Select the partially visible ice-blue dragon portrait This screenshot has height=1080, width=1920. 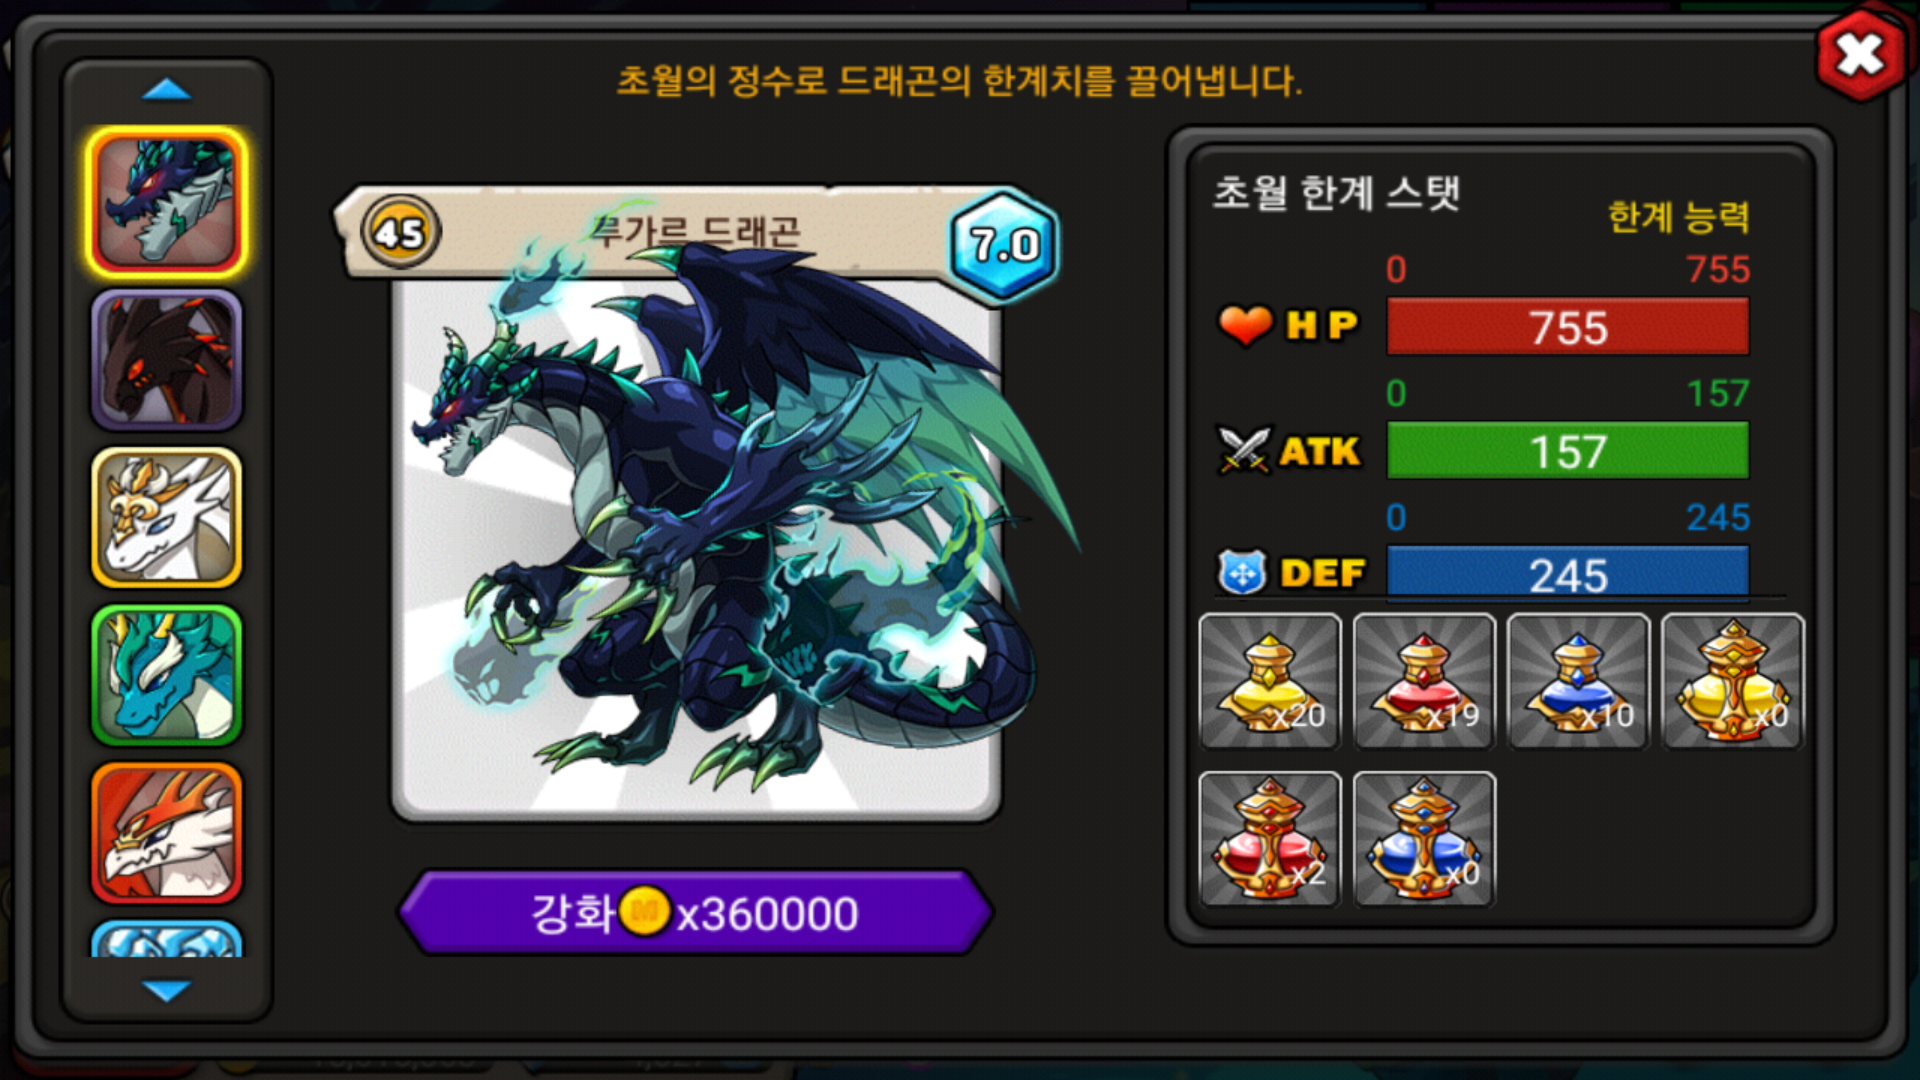tap(166, 939)
